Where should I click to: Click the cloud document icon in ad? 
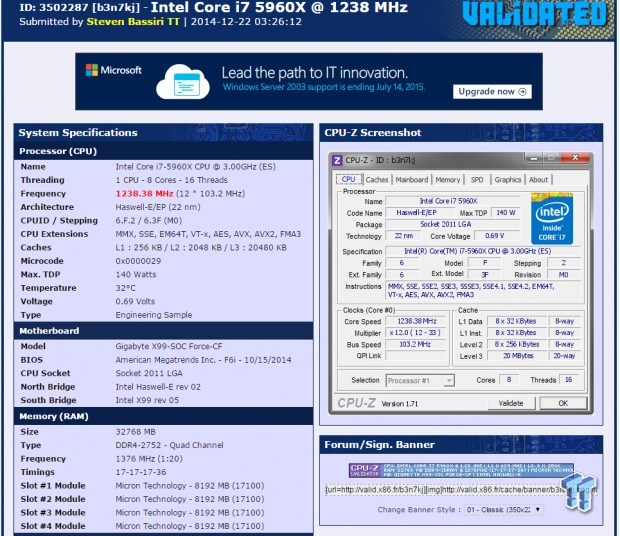(x=183, y=82)
